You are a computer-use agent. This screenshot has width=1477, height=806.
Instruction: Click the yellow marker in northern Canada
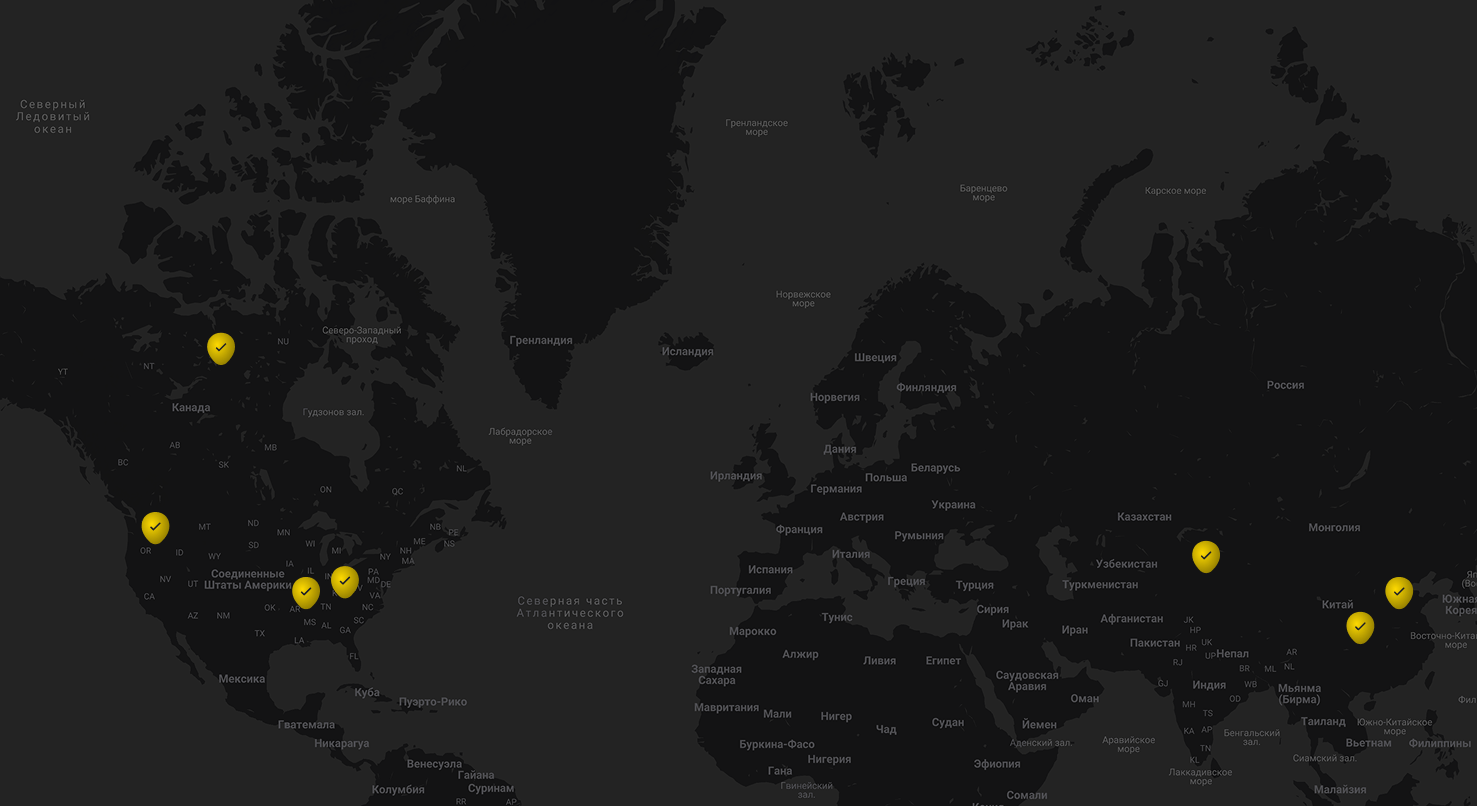point(221,347)
